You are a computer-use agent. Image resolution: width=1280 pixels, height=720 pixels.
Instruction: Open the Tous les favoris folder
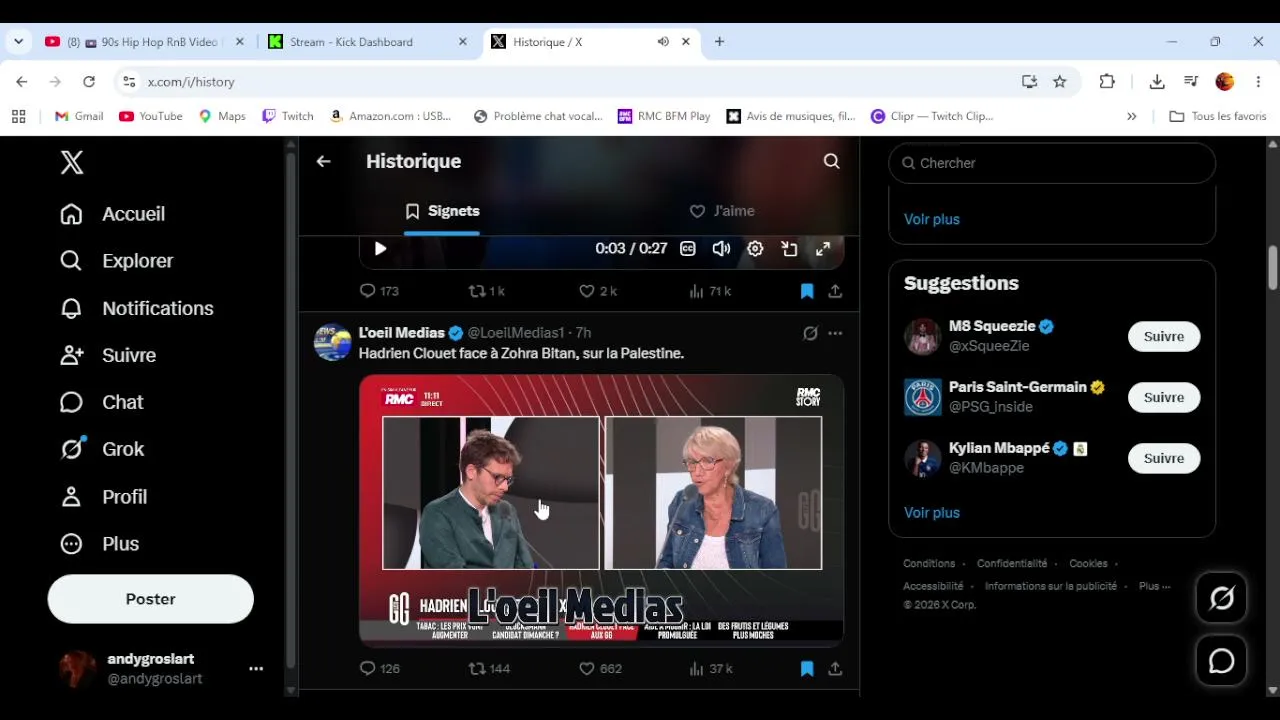click(x=1218, y=116)
